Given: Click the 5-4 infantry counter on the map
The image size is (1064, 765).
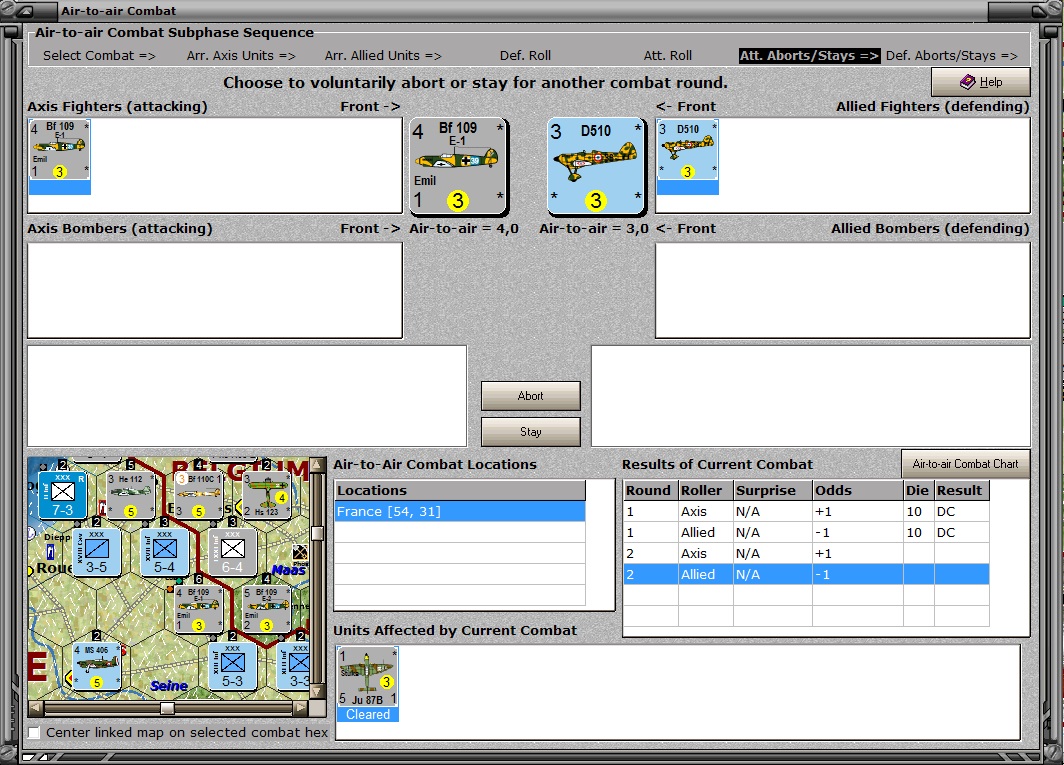Looking at the screenshot, I should [x=164, y=553].
